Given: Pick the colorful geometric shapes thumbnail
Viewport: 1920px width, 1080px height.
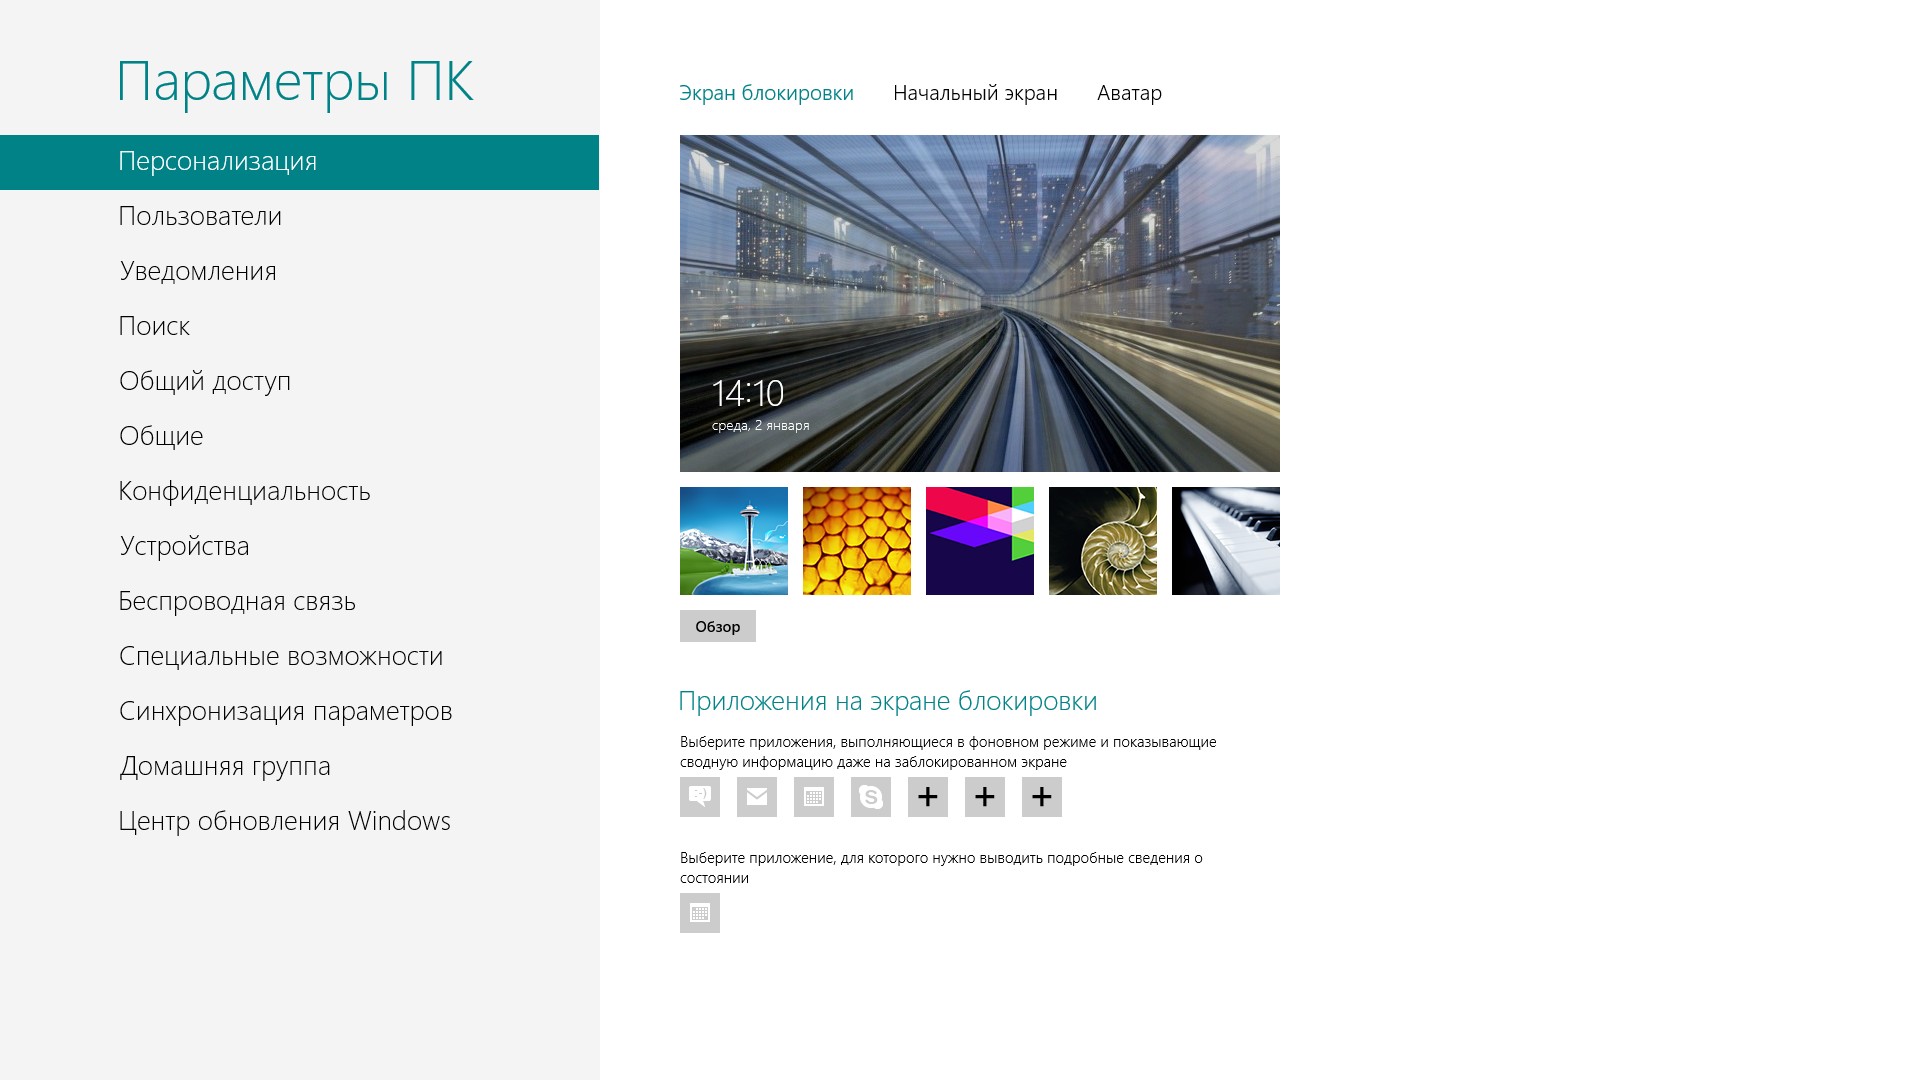Looking at the screenshot, I should [x=979, y=541].
